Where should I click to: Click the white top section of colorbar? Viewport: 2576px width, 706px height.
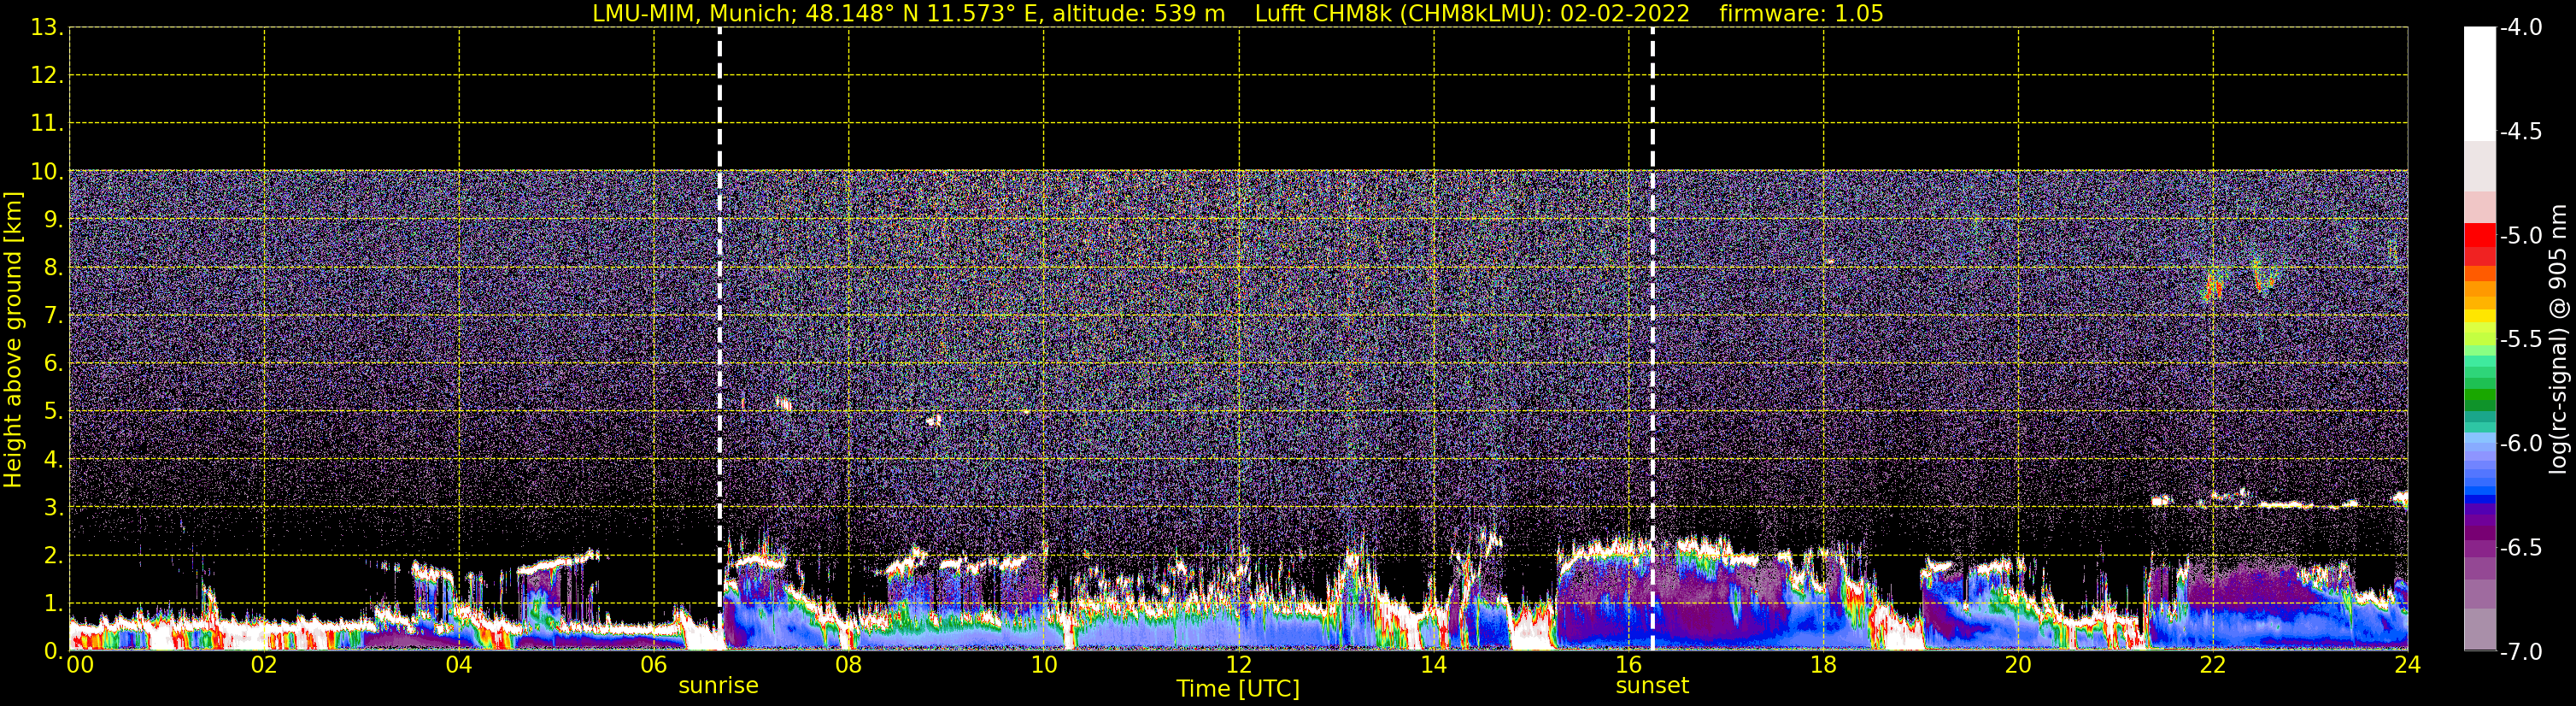2480,84
